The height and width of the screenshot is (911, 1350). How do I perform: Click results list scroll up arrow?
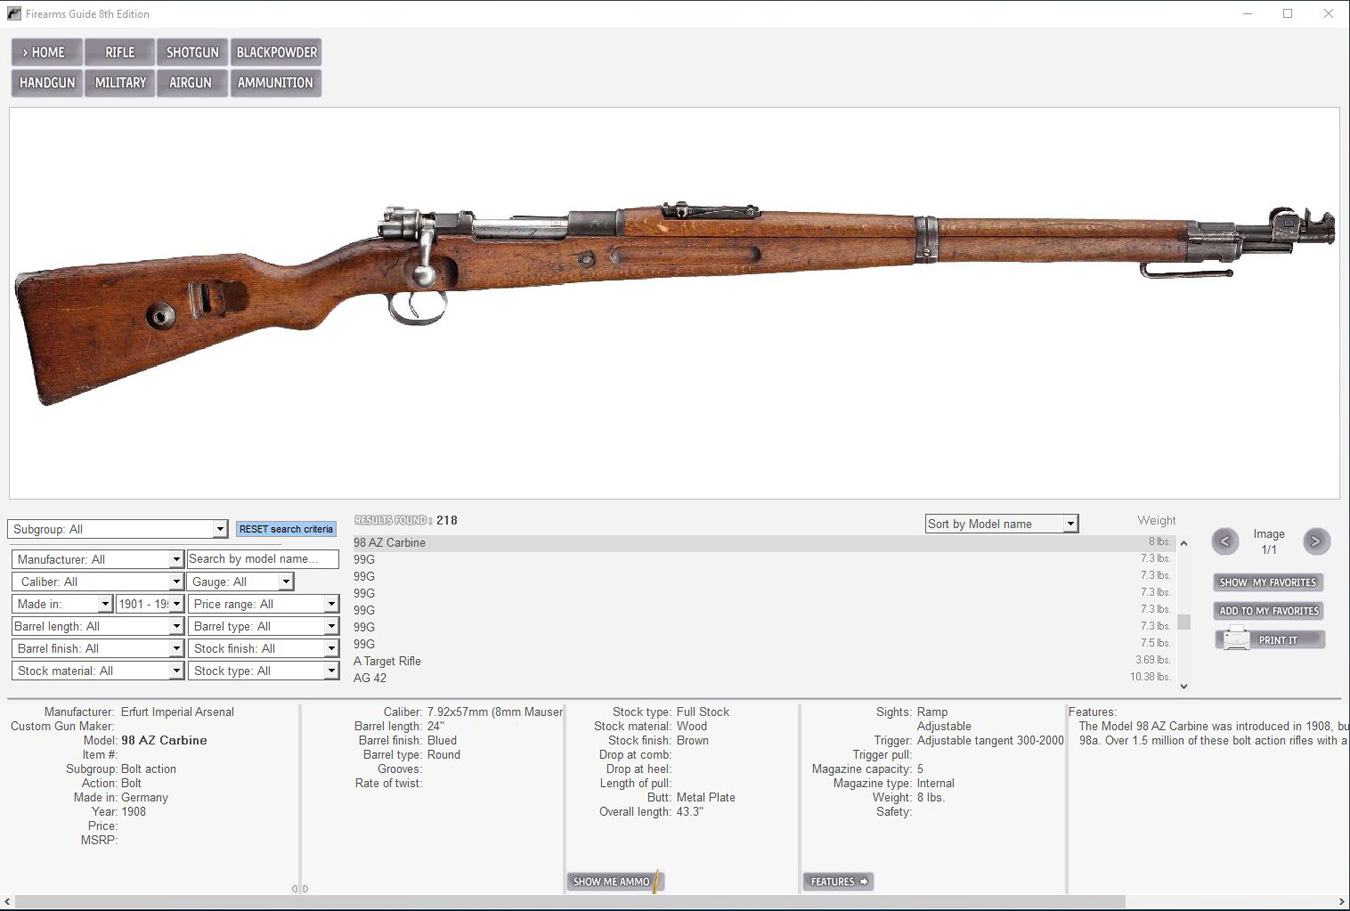click(x=1184, y=543)
